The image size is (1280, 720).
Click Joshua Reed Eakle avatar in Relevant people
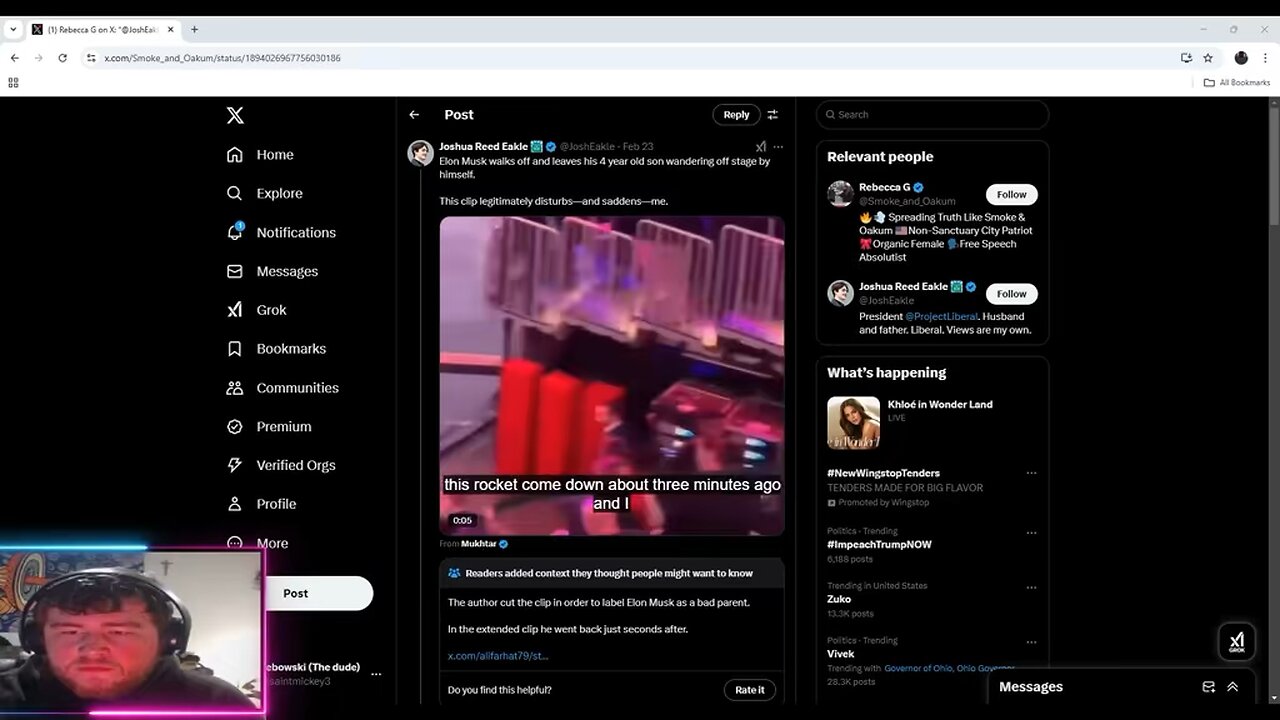[840, 293]
